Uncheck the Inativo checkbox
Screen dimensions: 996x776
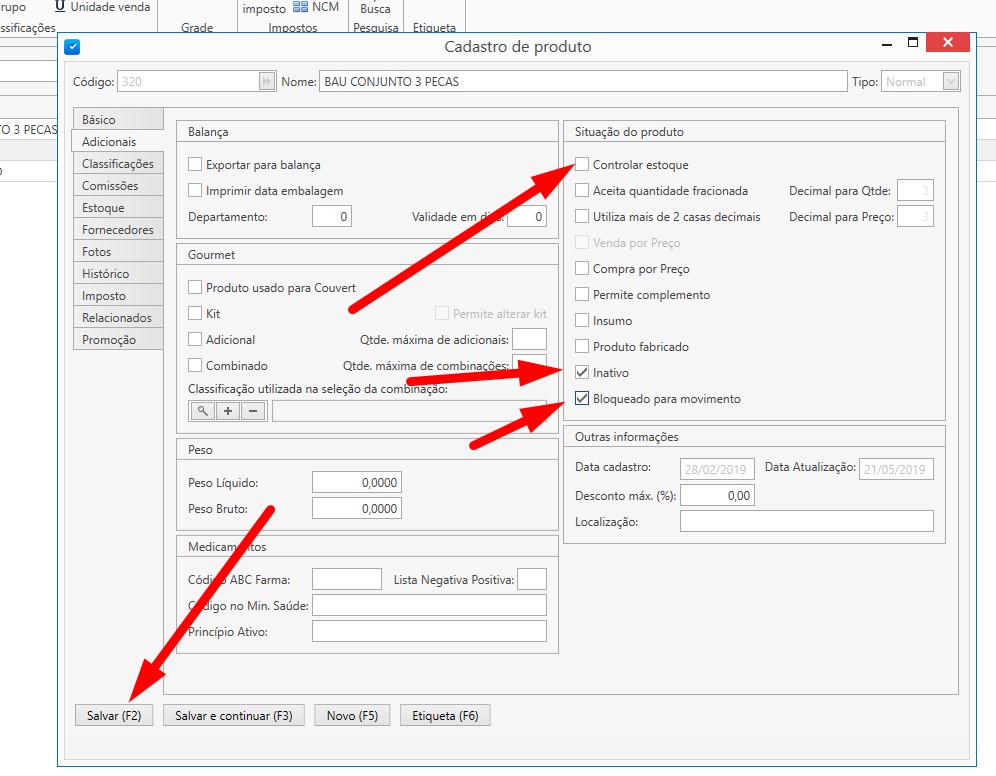click(582, 373)
